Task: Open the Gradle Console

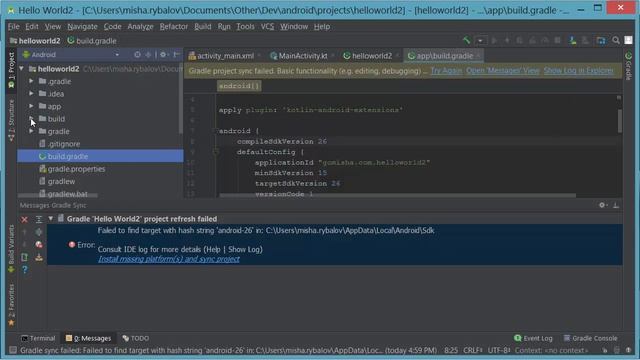Action: pyautogui.click(x=590, y=338)
